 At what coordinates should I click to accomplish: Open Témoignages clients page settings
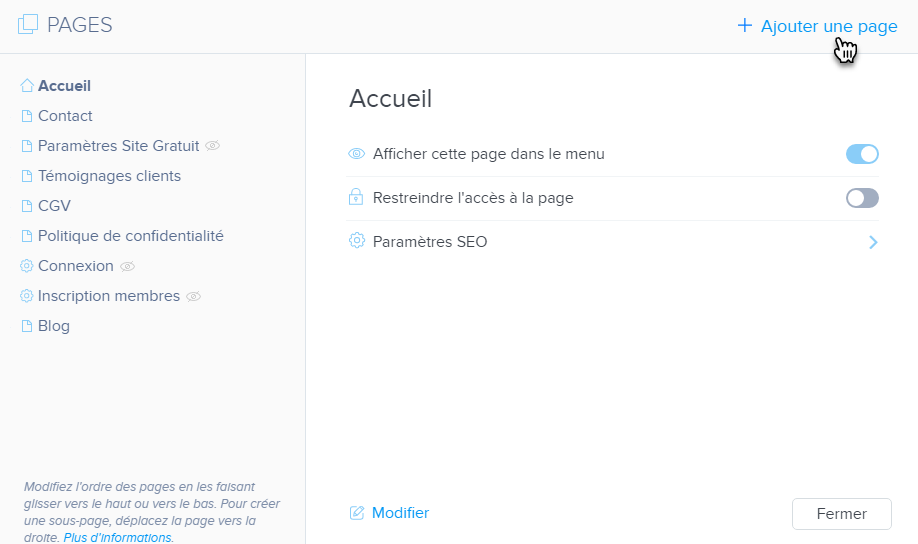[x=109, y=176]
